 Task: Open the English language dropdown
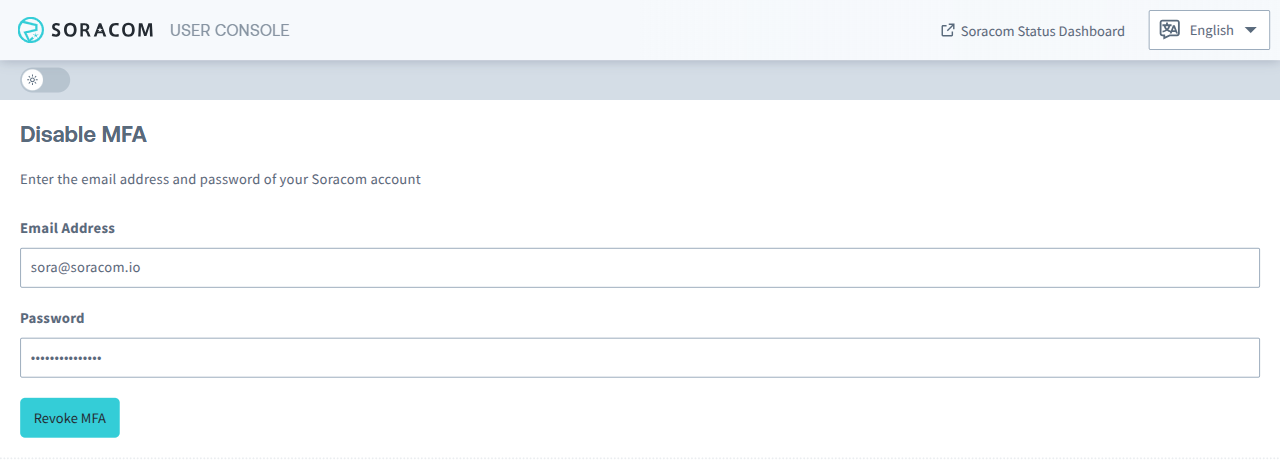1211,30
